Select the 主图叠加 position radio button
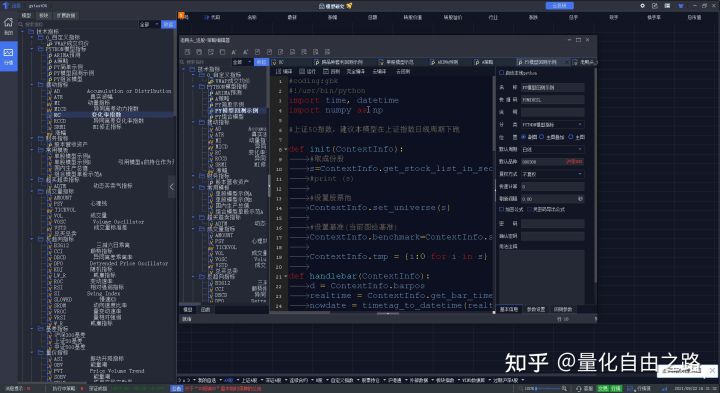This screenshot has height=393, width=720. pos(541,137)
